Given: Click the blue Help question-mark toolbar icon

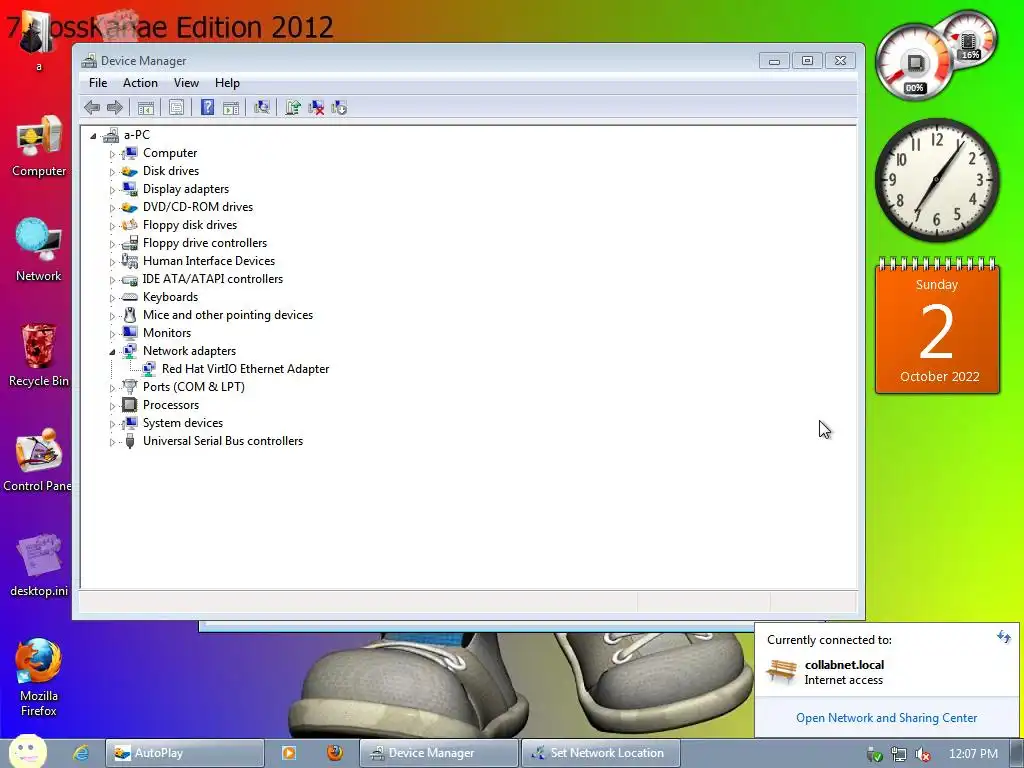Looking at the screenshot, I should click(x=207, y=107).
